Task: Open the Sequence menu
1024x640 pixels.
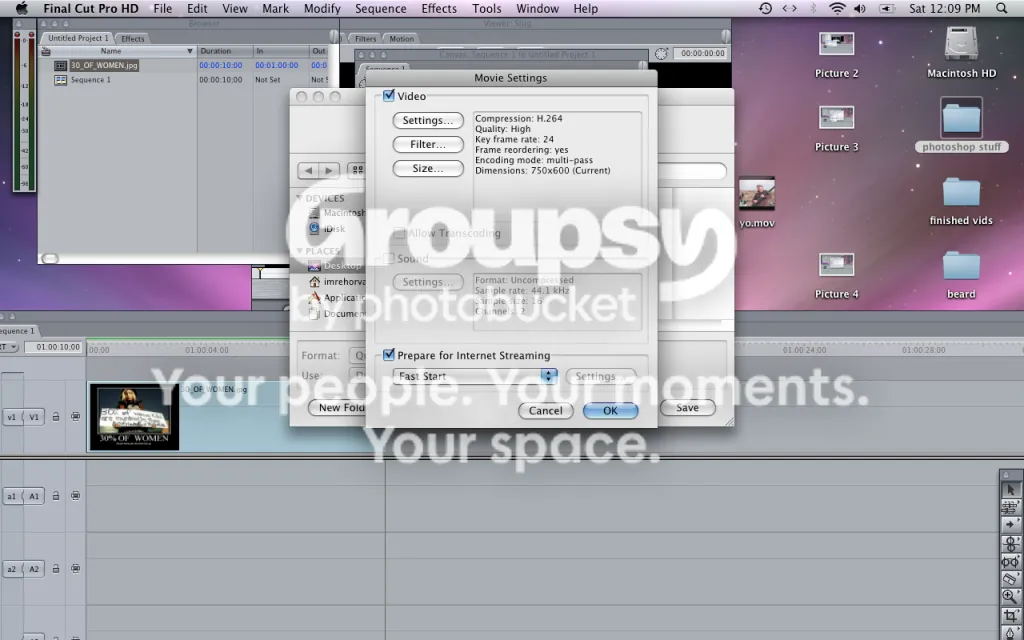Action: coord(380,8)
